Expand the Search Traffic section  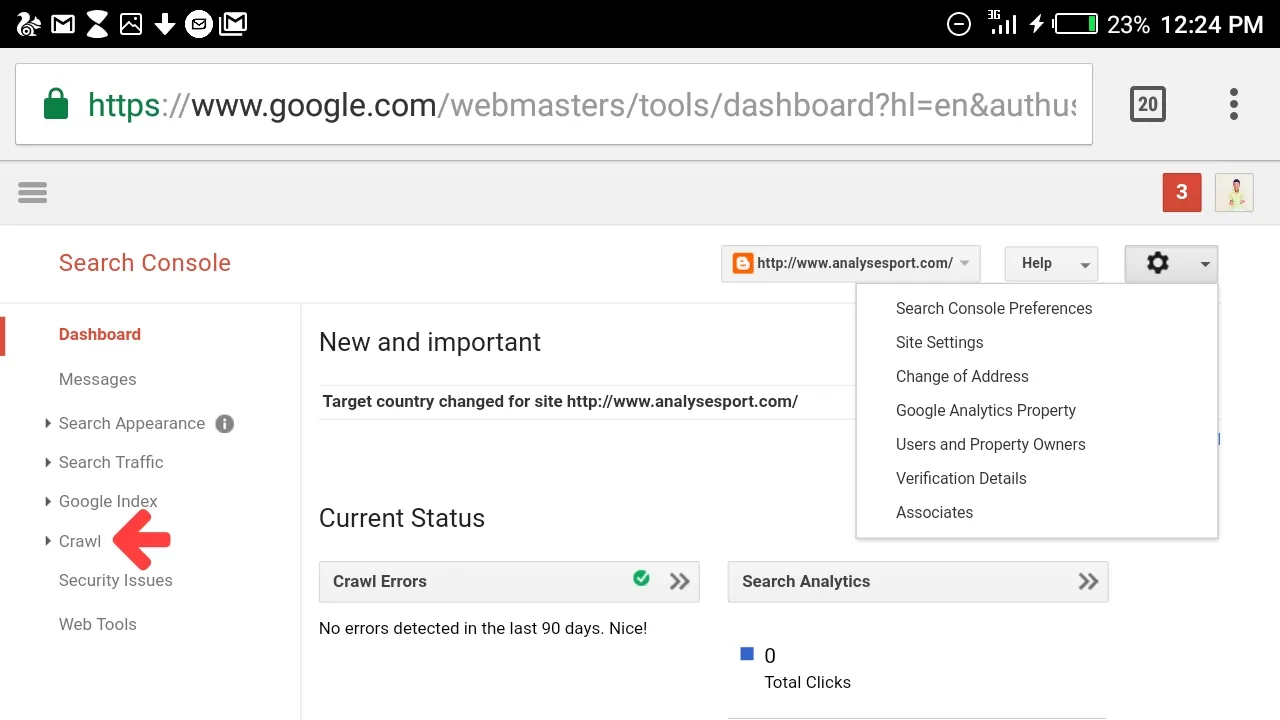[104, 462]
